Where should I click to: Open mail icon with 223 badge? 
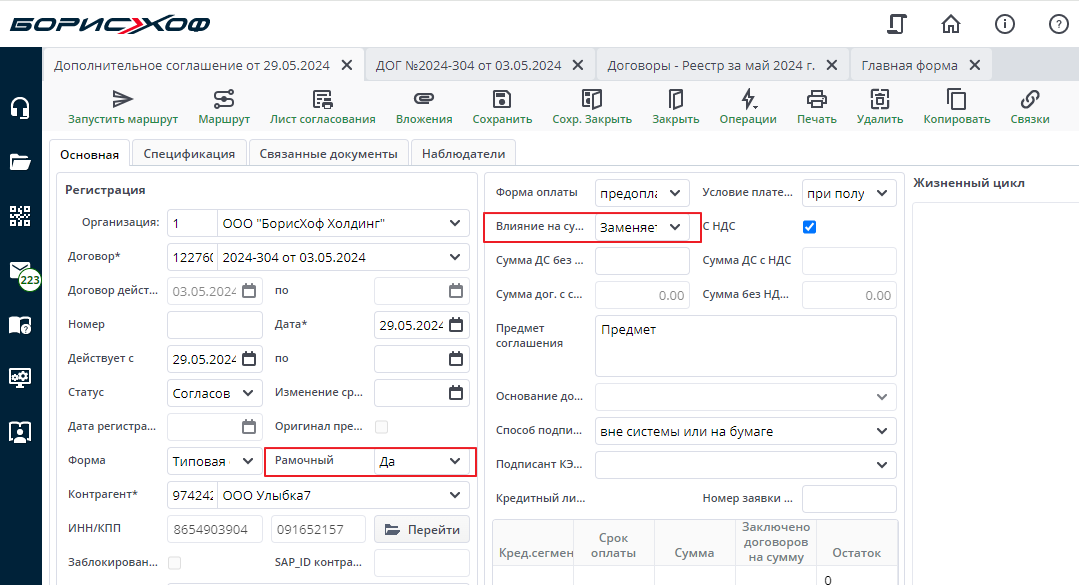20,271
